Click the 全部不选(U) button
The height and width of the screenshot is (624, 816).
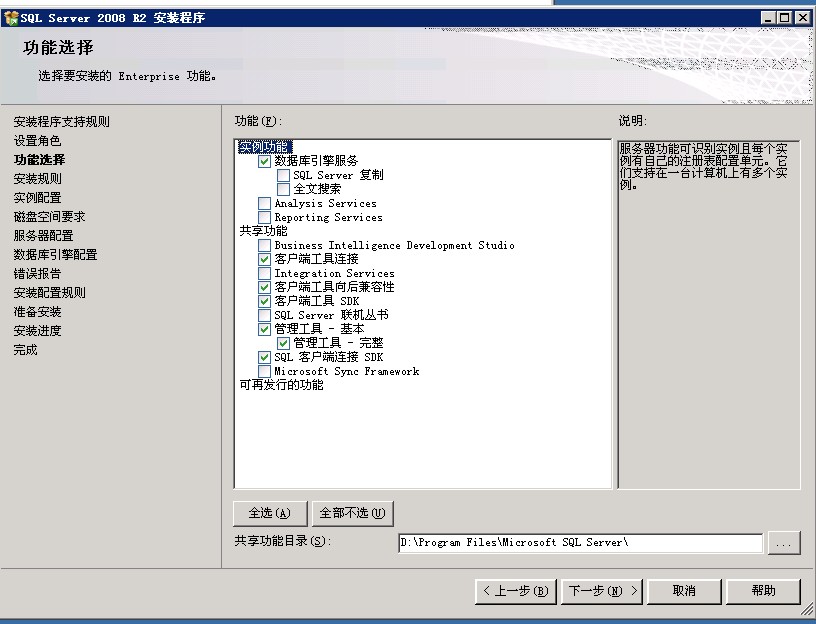pos(352,514)
